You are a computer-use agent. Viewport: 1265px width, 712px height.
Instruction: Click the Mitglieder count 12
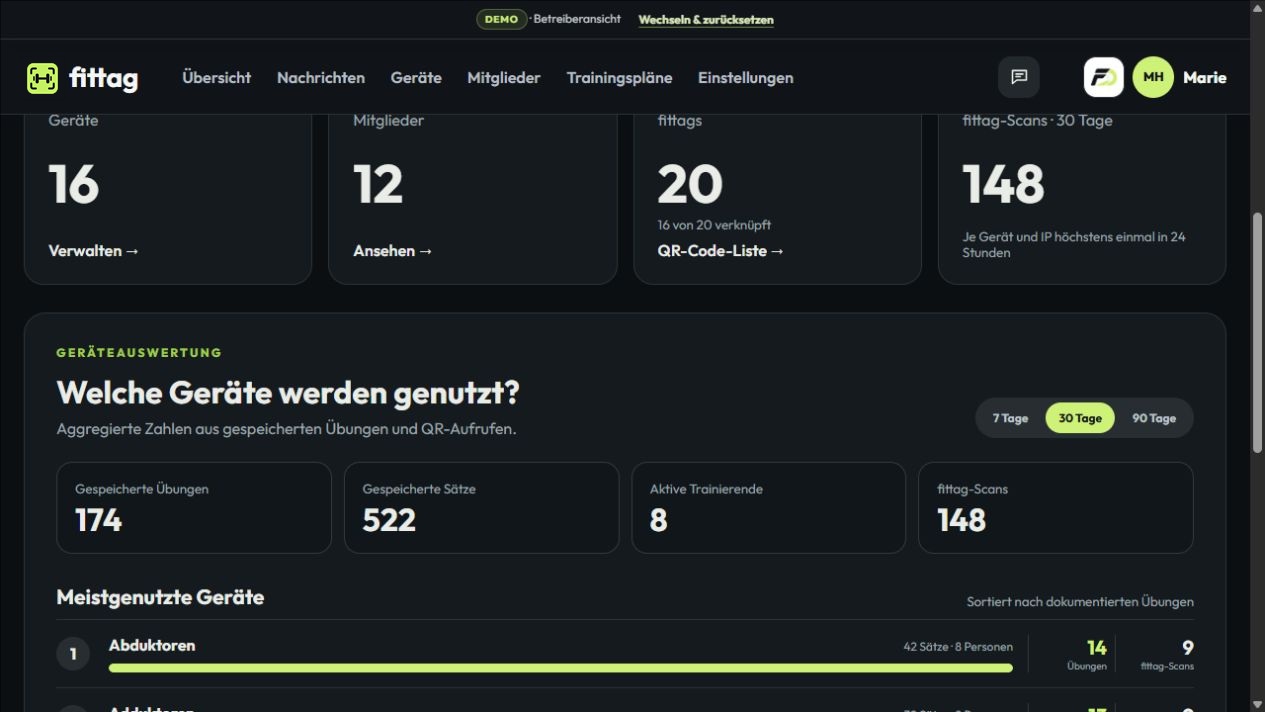tap(378, 184)
